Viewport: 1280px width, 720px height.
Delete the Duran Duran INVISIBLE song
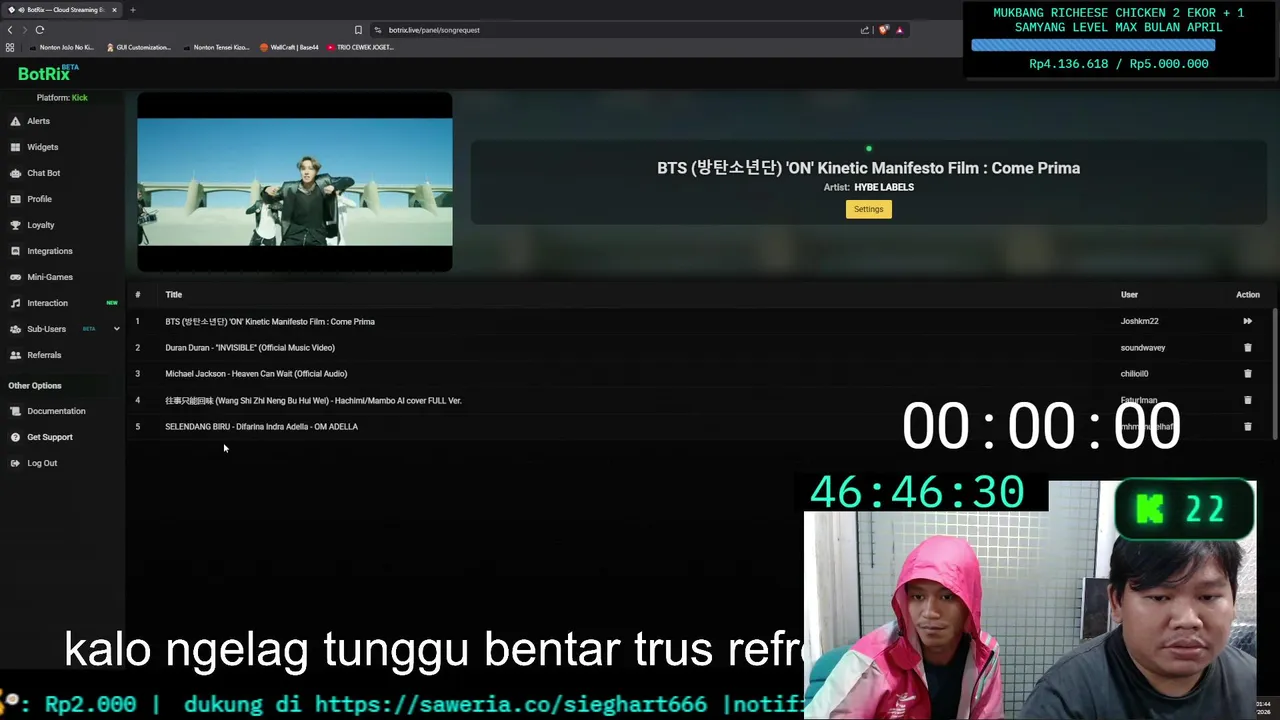(1247, 348)
